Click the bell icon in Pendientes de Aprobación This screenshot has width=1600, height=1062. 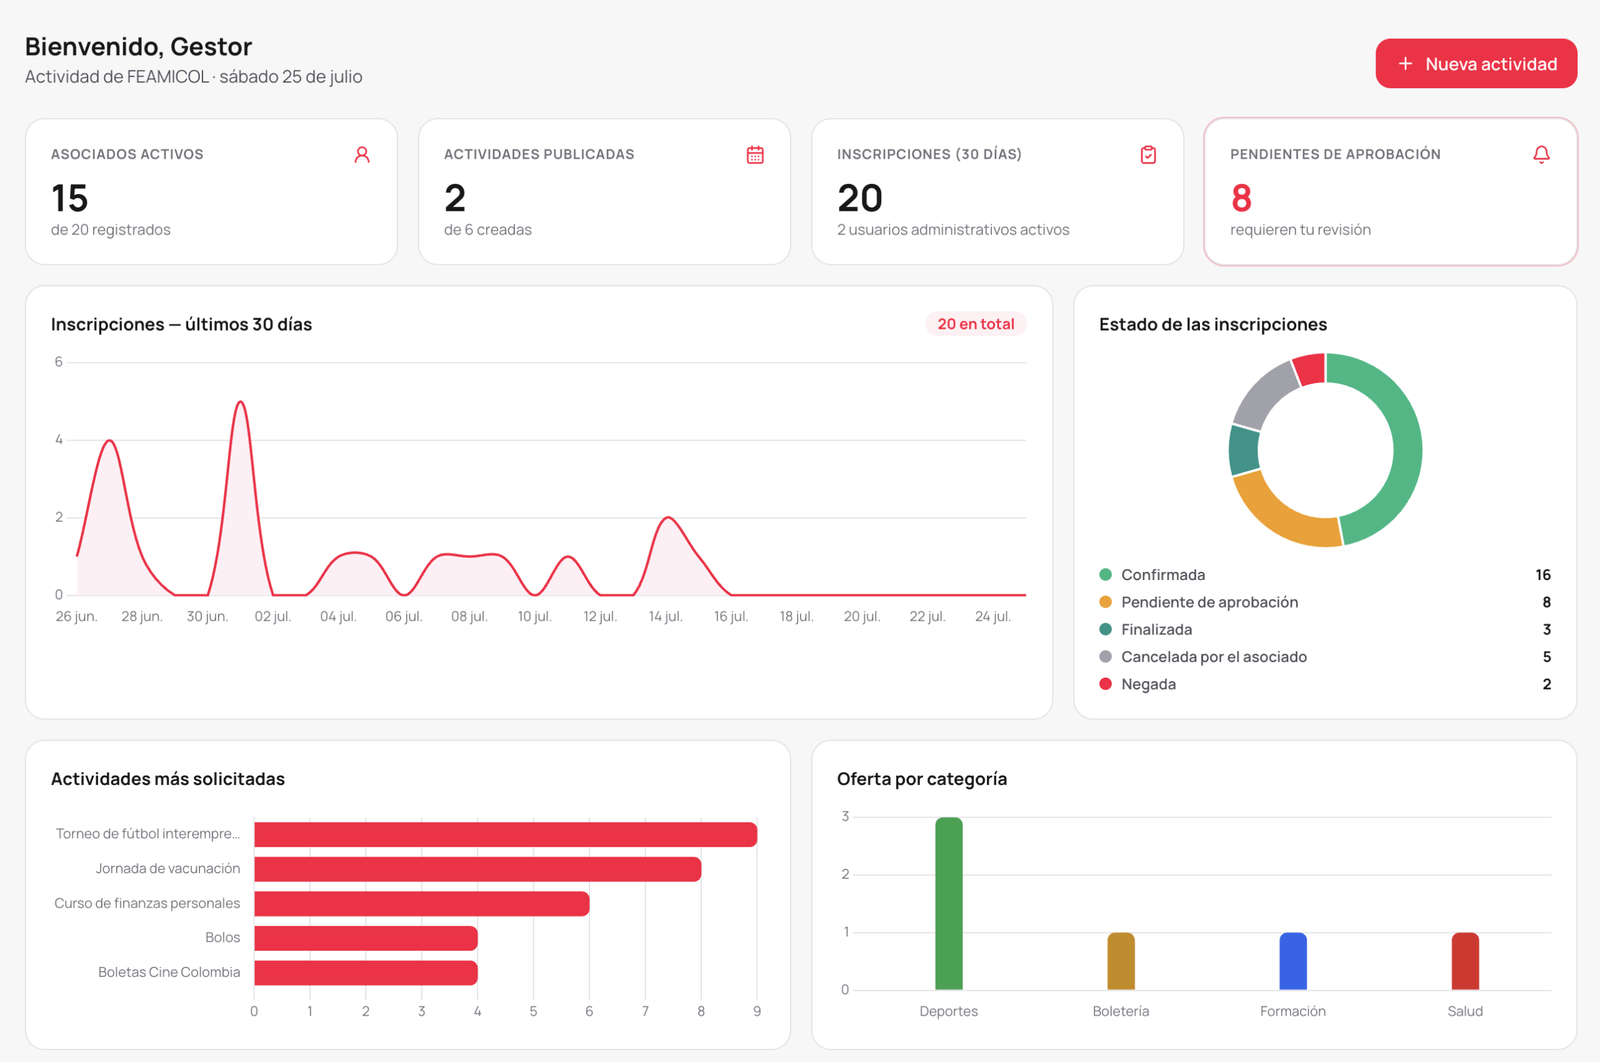coord(1541,155)
